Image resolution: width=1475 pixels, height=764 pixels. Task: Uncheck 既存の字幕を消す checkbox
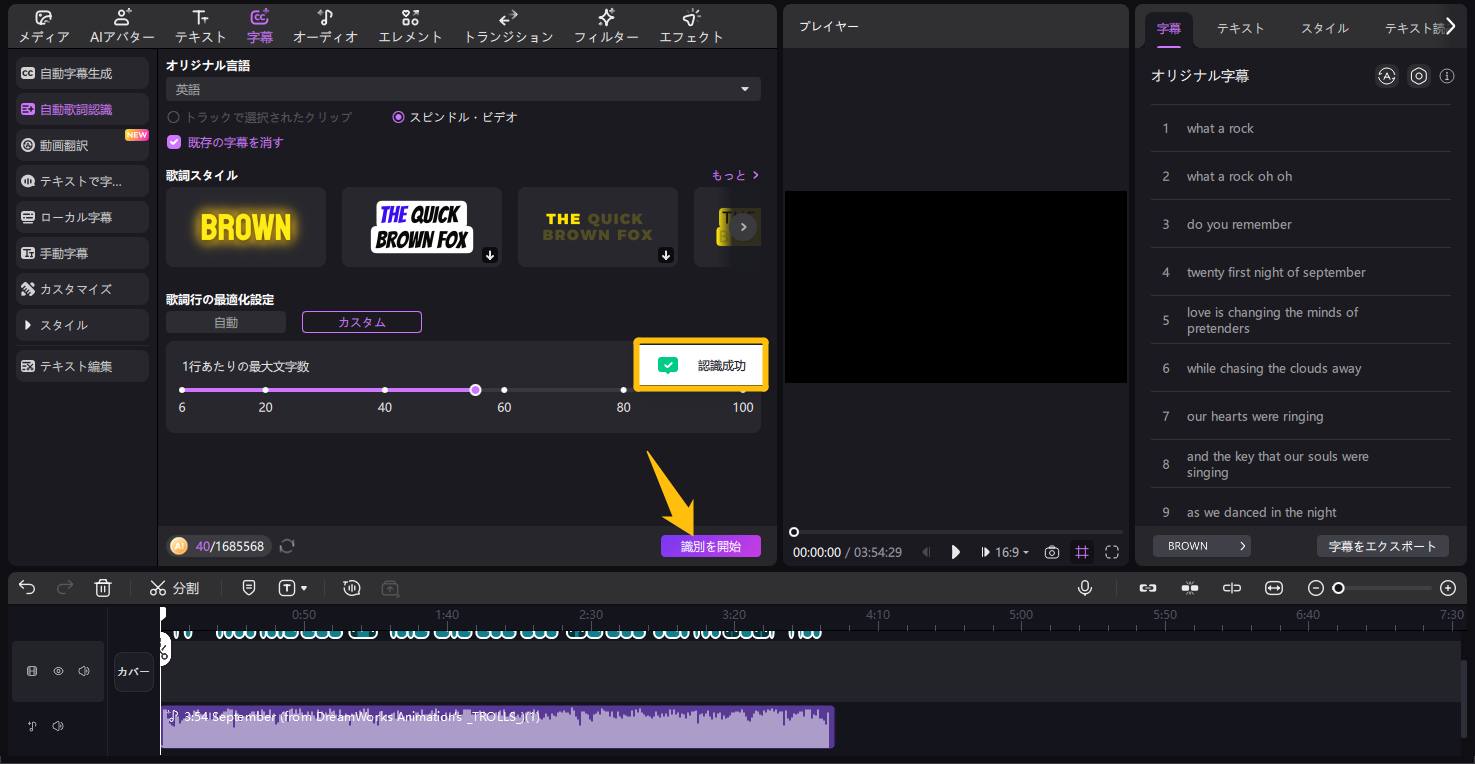(174, 142)
